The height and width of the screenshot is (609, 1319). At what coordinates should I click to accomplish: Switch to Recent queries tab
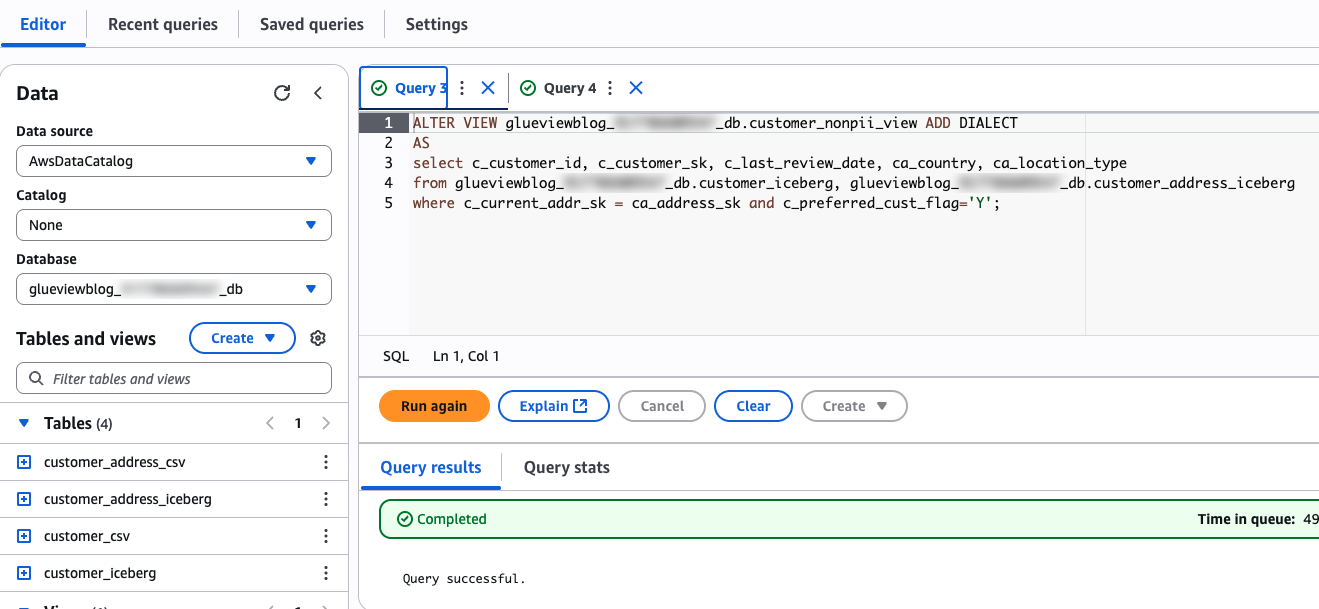point(163,24)
